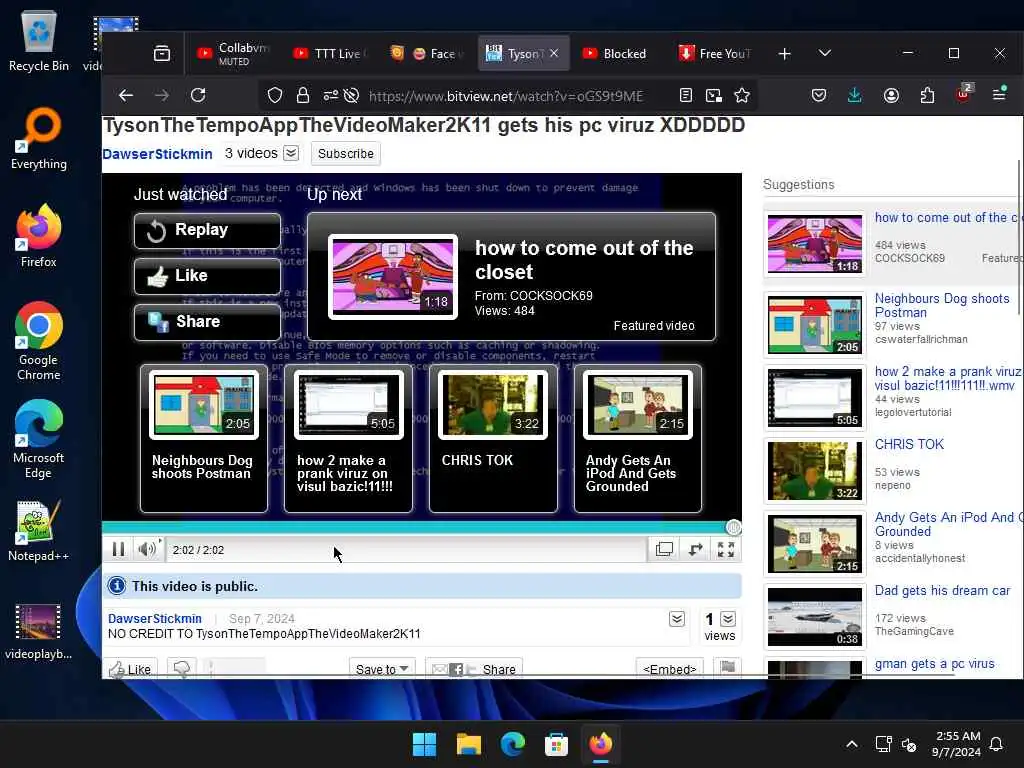Image resolution: width=1024 pixels, height=768 pixels.
Task: Reload the page with refresh icon
Action: (x=198, y=95)
